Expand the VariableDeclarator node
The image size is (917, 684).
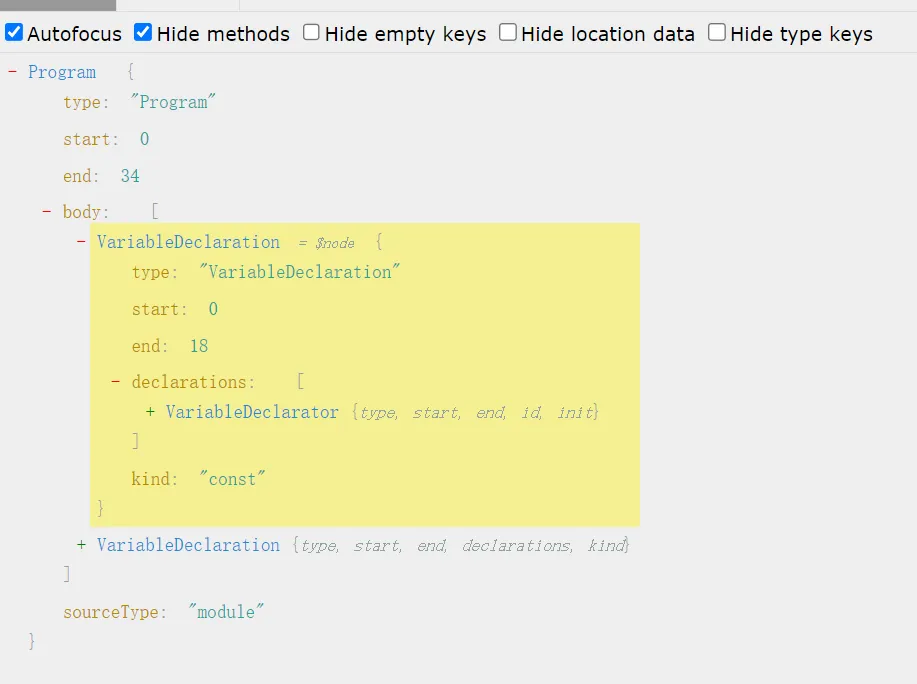[151, 412]
